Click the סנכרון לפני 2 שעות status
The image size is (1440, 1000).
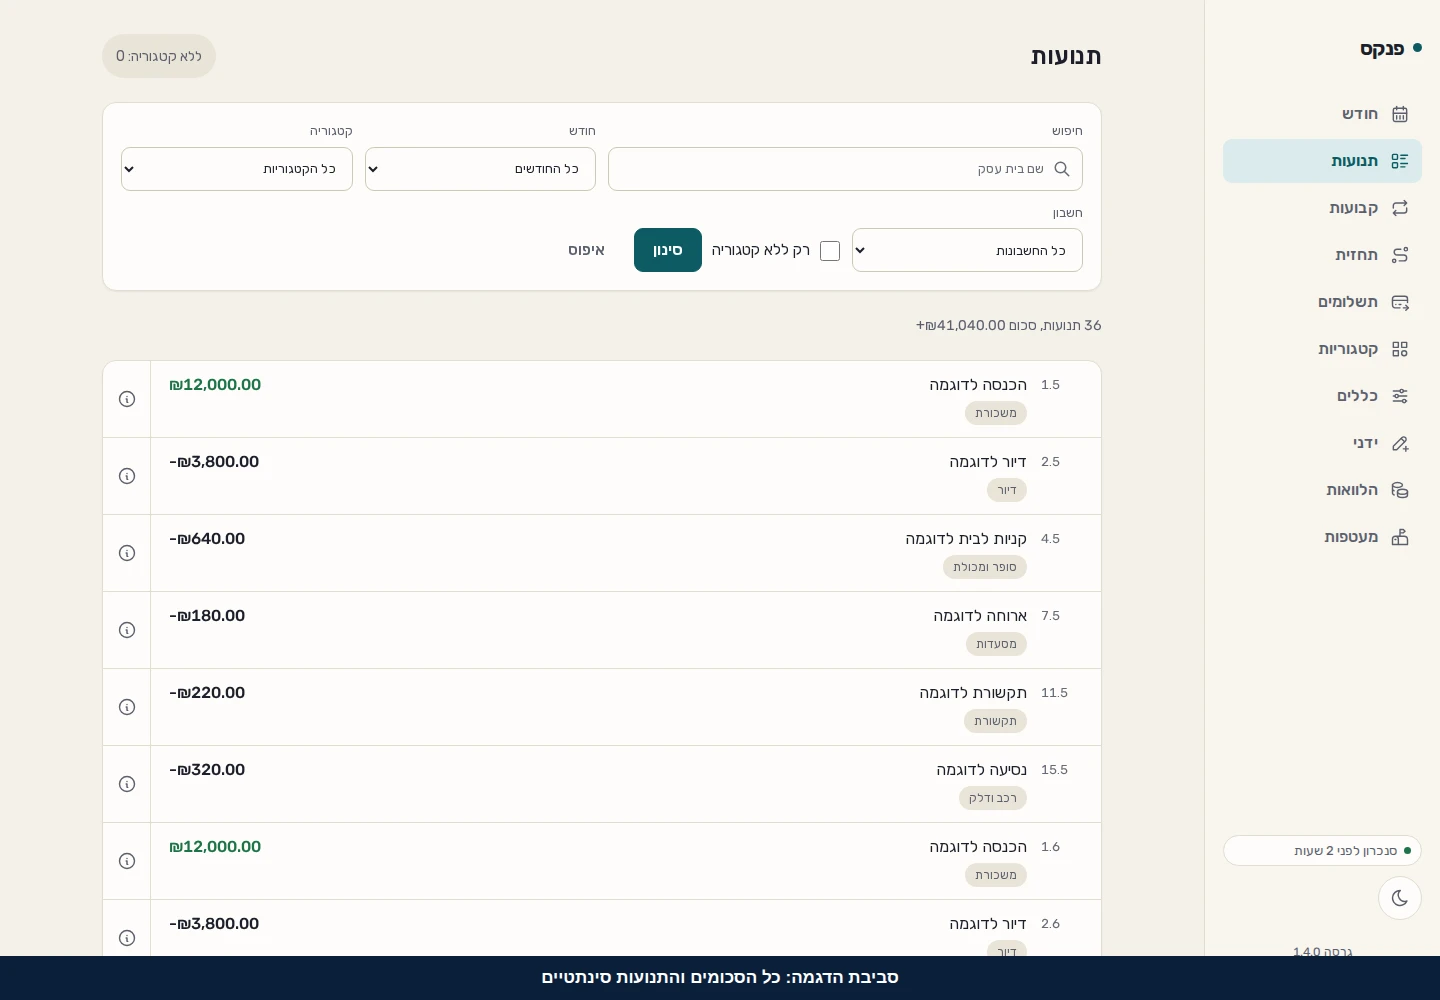coord(1322,851)
